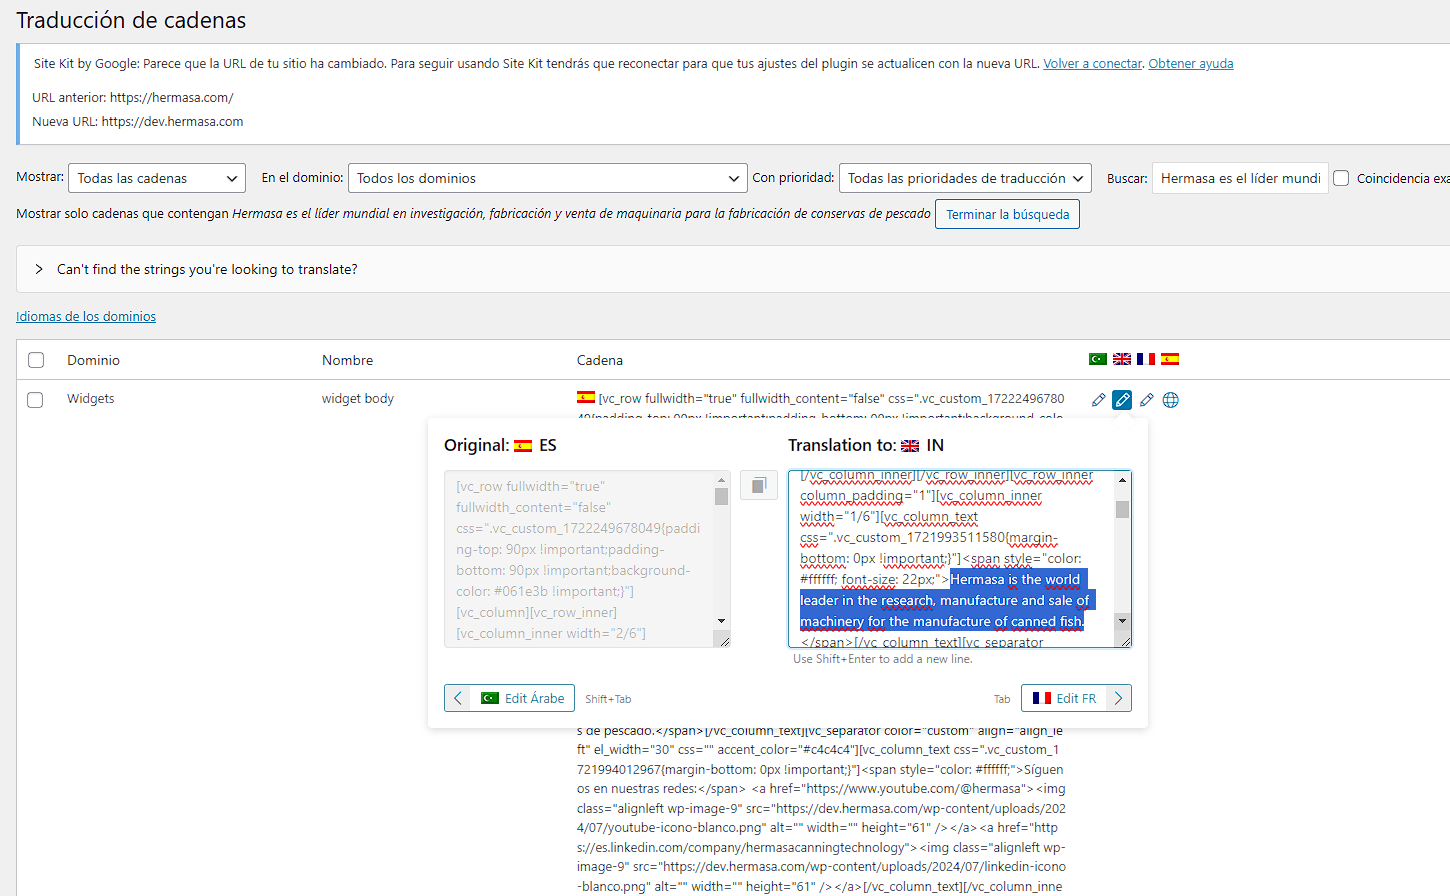Click the 'Nueva URL: https://dev.hermasa.com' text
The image size is (1450, 896).
(x=137, y=121)
